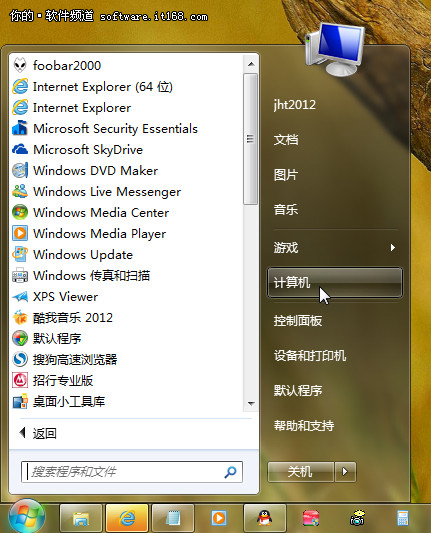Image resolution: width=431 pixels, height=533 pixels.
Task: Click the Microsoft SkyDrive cloud icon
Action: 20,149
